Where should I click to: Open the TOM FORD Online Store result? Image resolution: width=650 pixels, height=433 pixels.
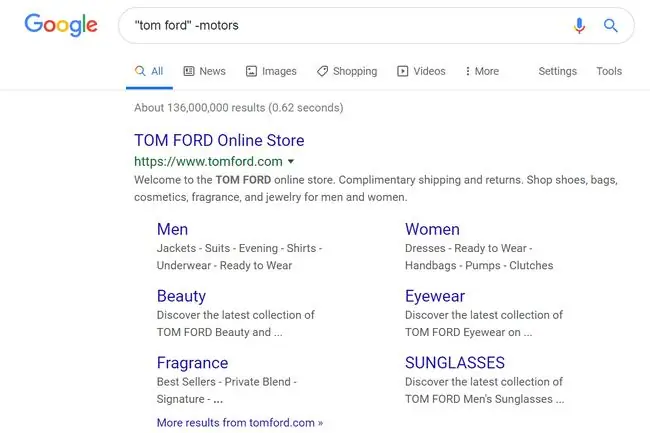coord(219,140)
